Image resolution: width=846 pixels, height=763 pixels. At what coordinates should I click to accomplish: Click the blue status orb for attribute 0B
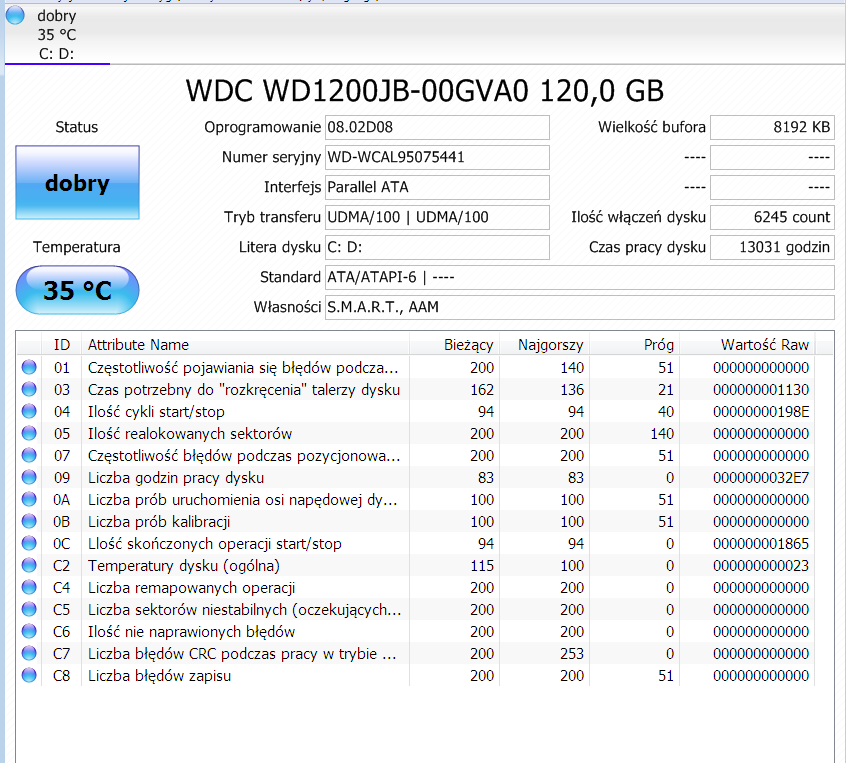[x=29, y=521]
